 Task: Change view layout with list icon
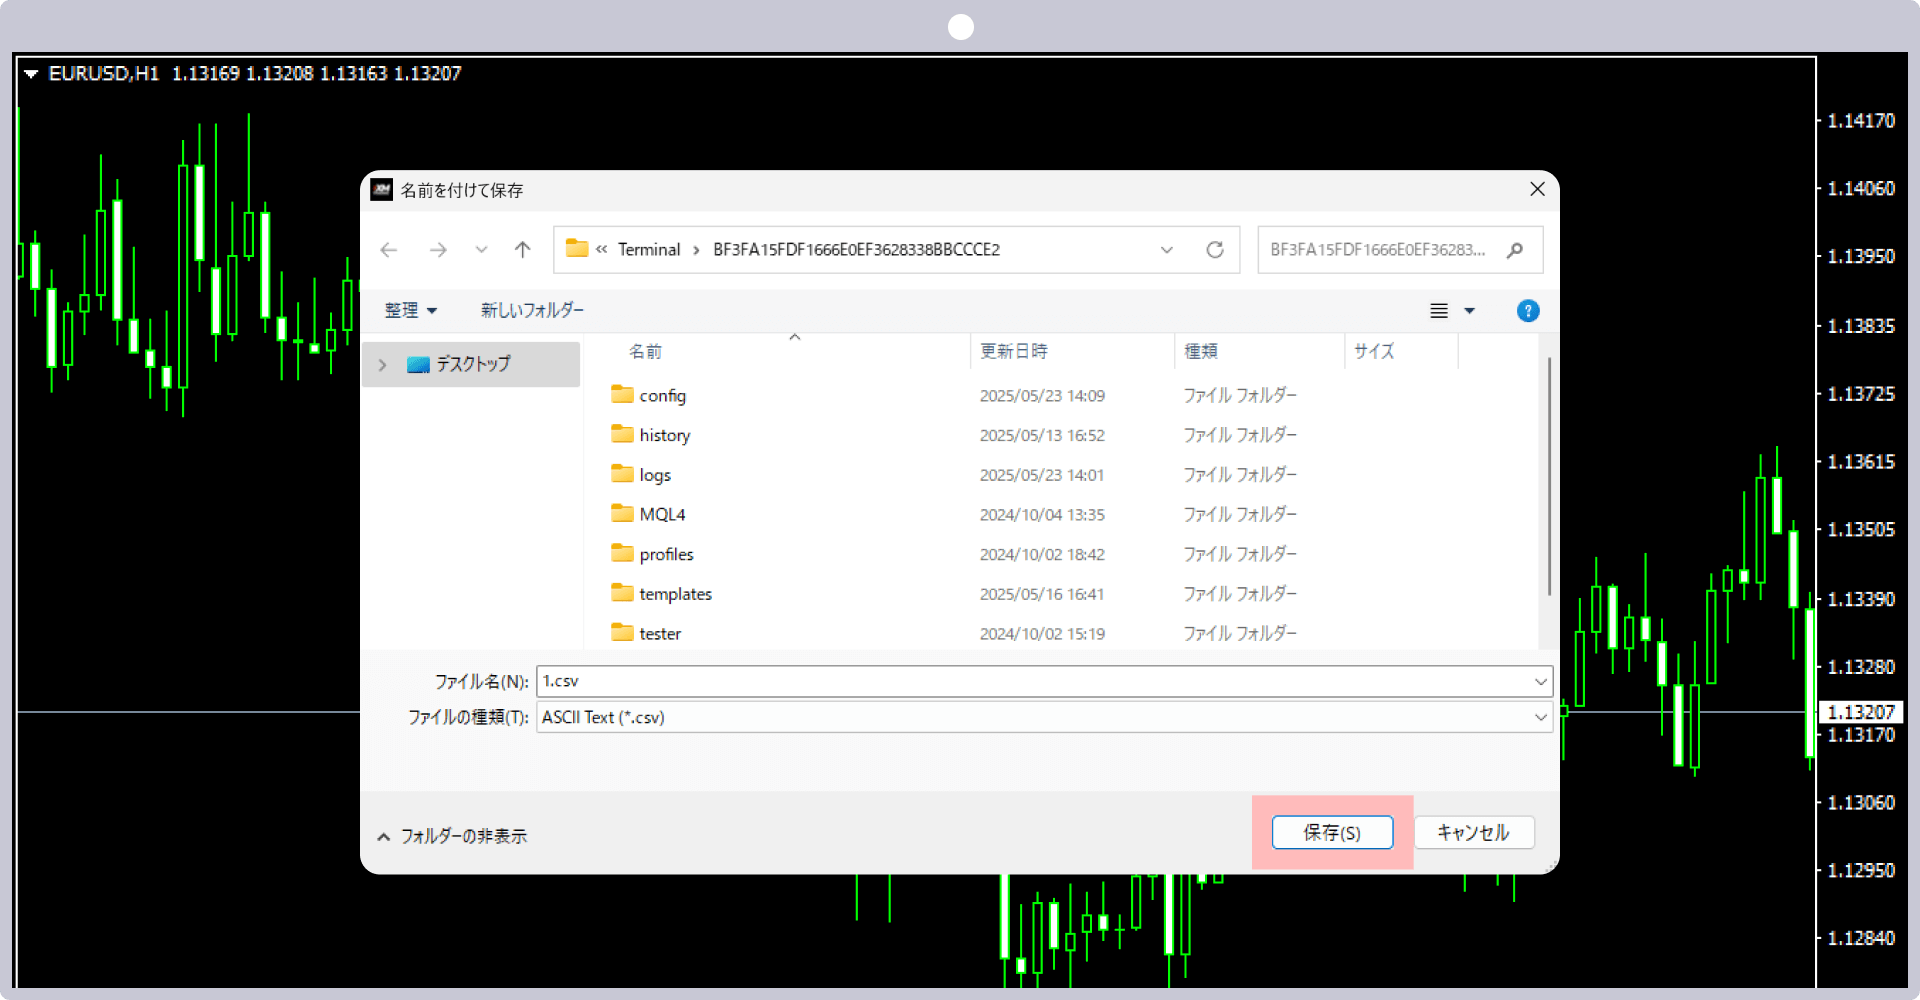coord(1439,311)
